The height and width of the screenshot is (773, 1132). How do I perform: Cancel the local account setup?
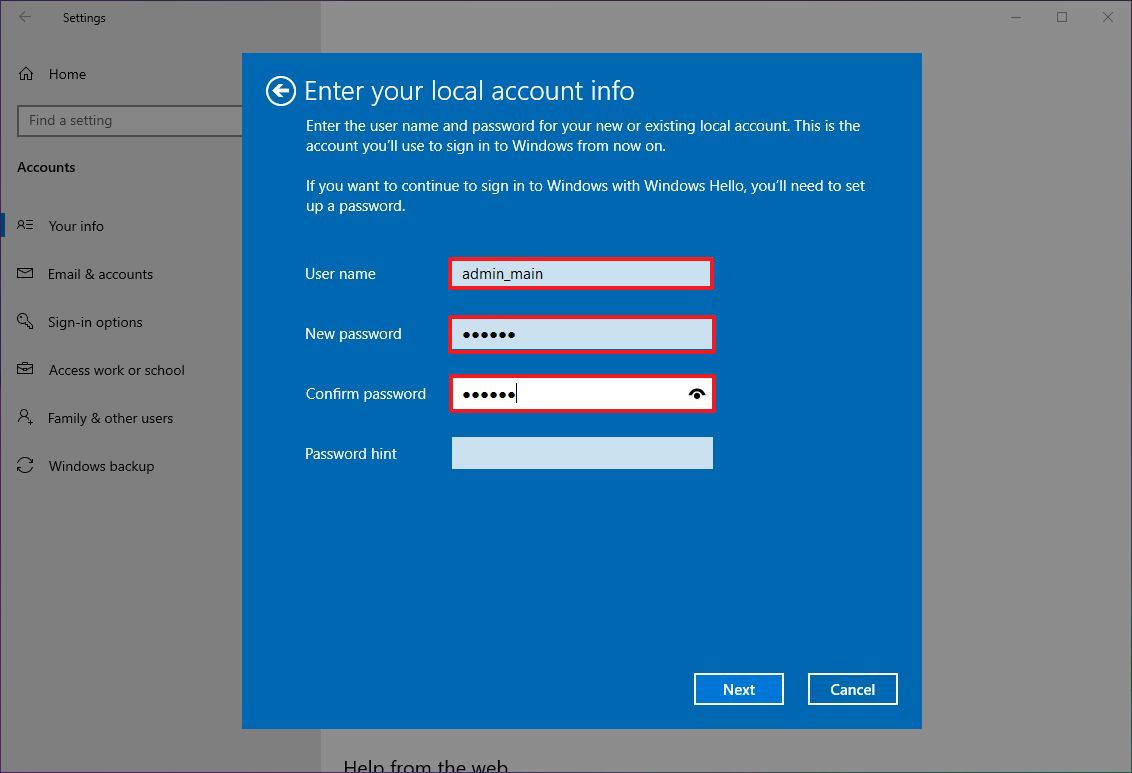pos(852,689)
